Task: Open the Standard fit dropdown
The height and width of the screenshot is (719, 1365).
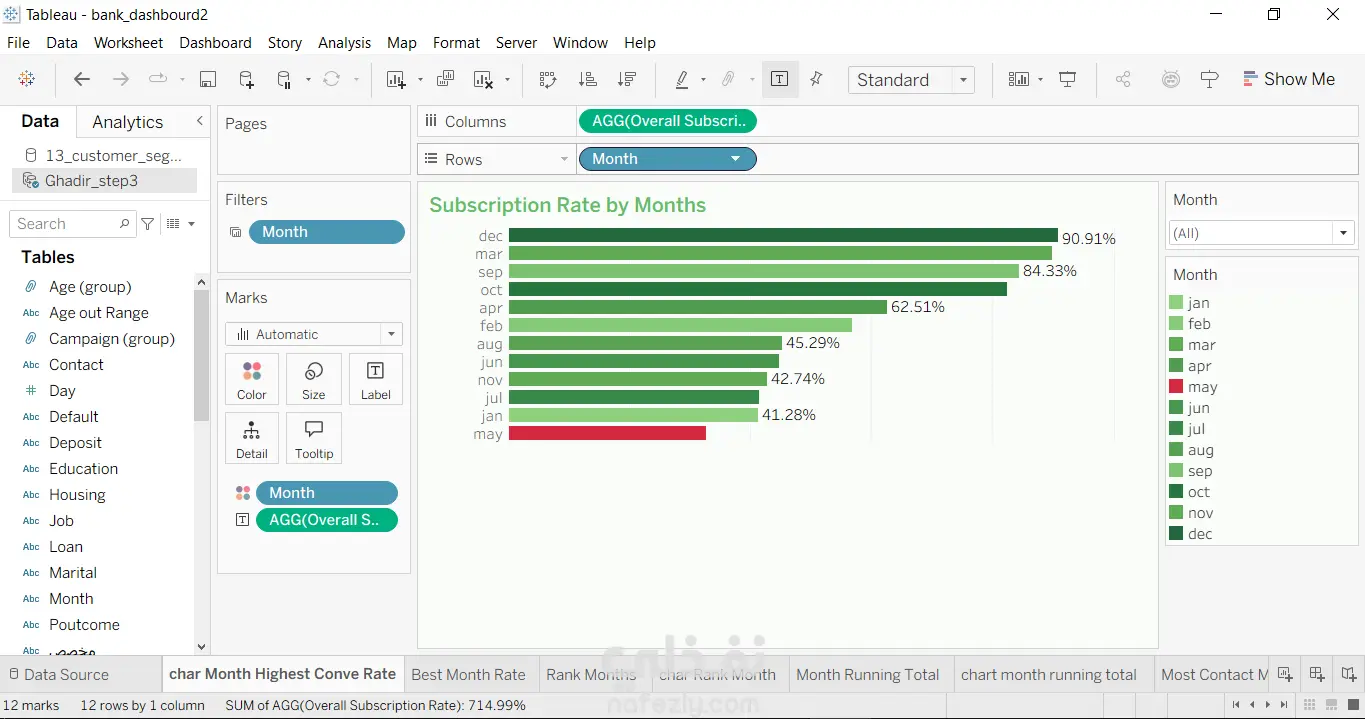Action: click(x=911, y=80)
